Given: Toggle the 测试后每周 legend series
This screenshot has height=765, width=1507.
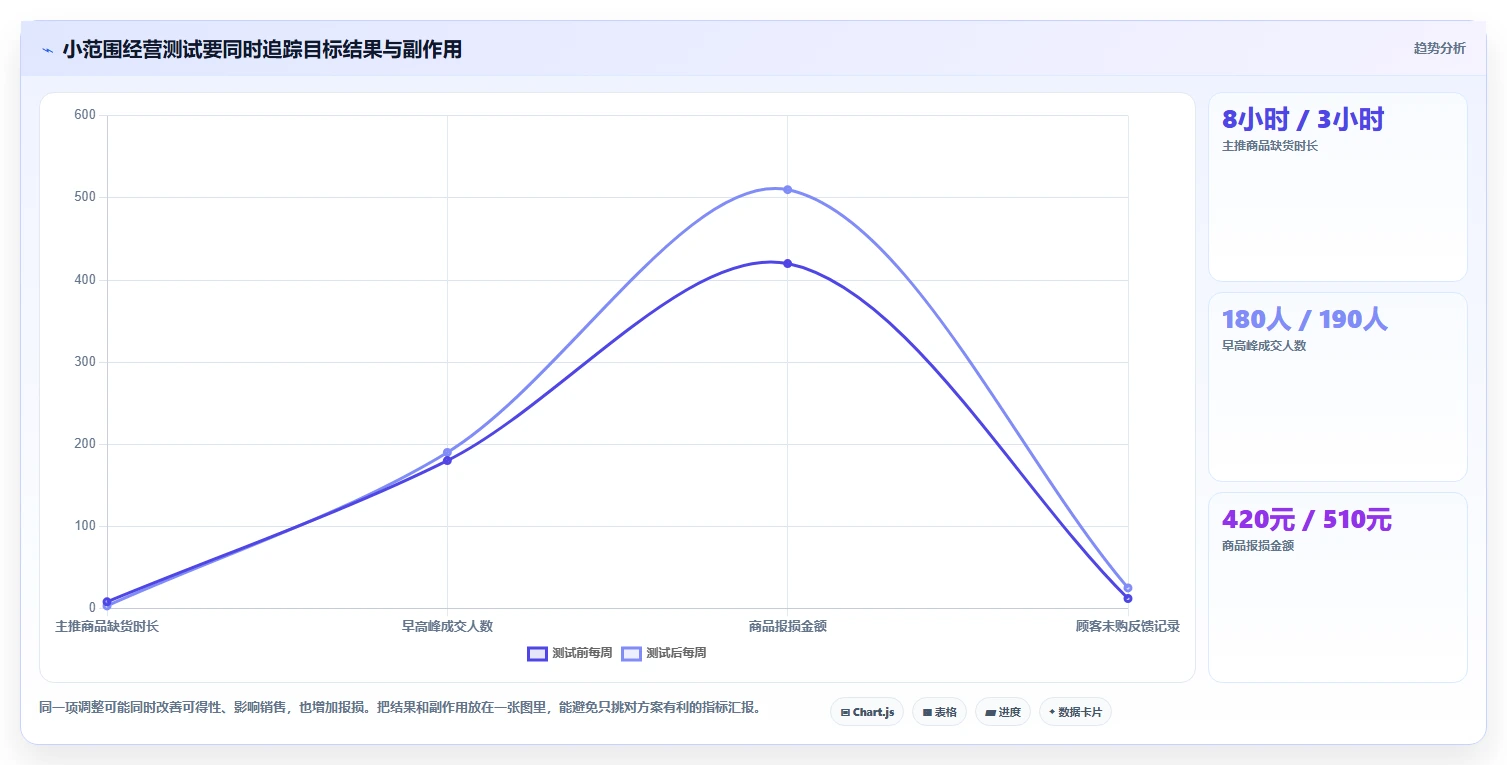Looking at the screenshot, I should tap(663, 653).
